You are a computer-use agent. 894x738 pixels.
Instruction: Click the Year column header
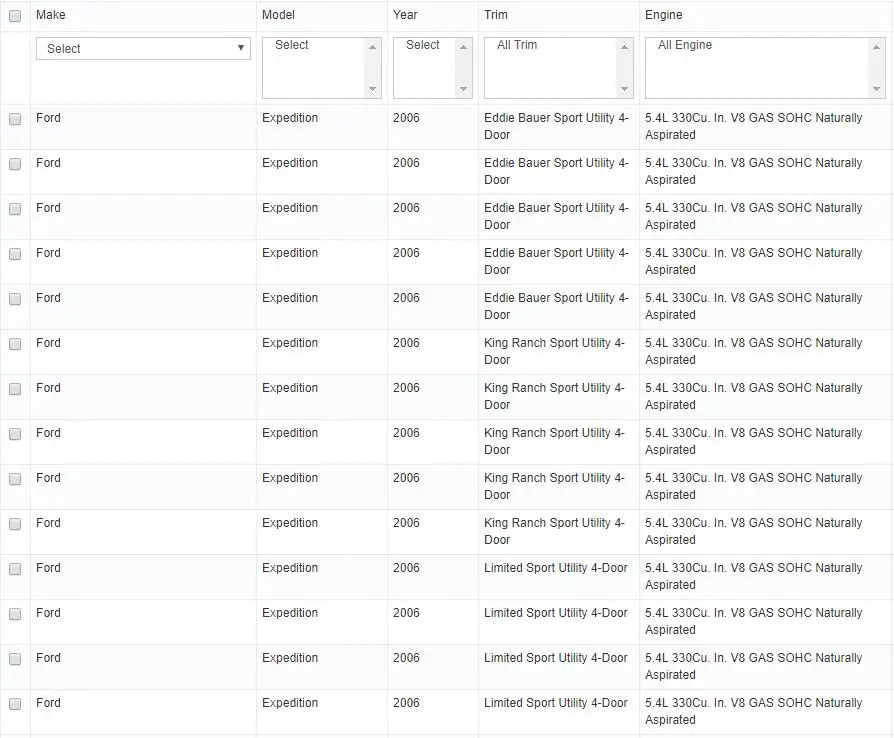click(405, 15)
